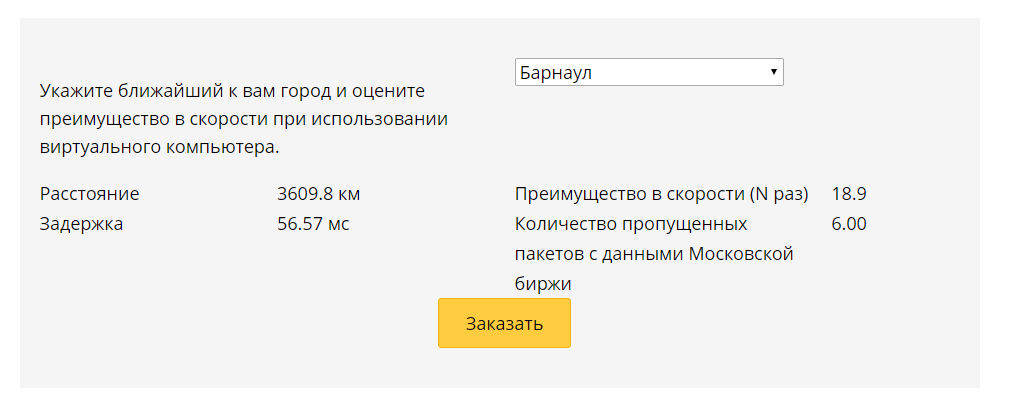Image resolution: width=1009 pixels, height=412 pixels.
Task: Click the 18.9 speed advantage value
Action: click(849, 194)
